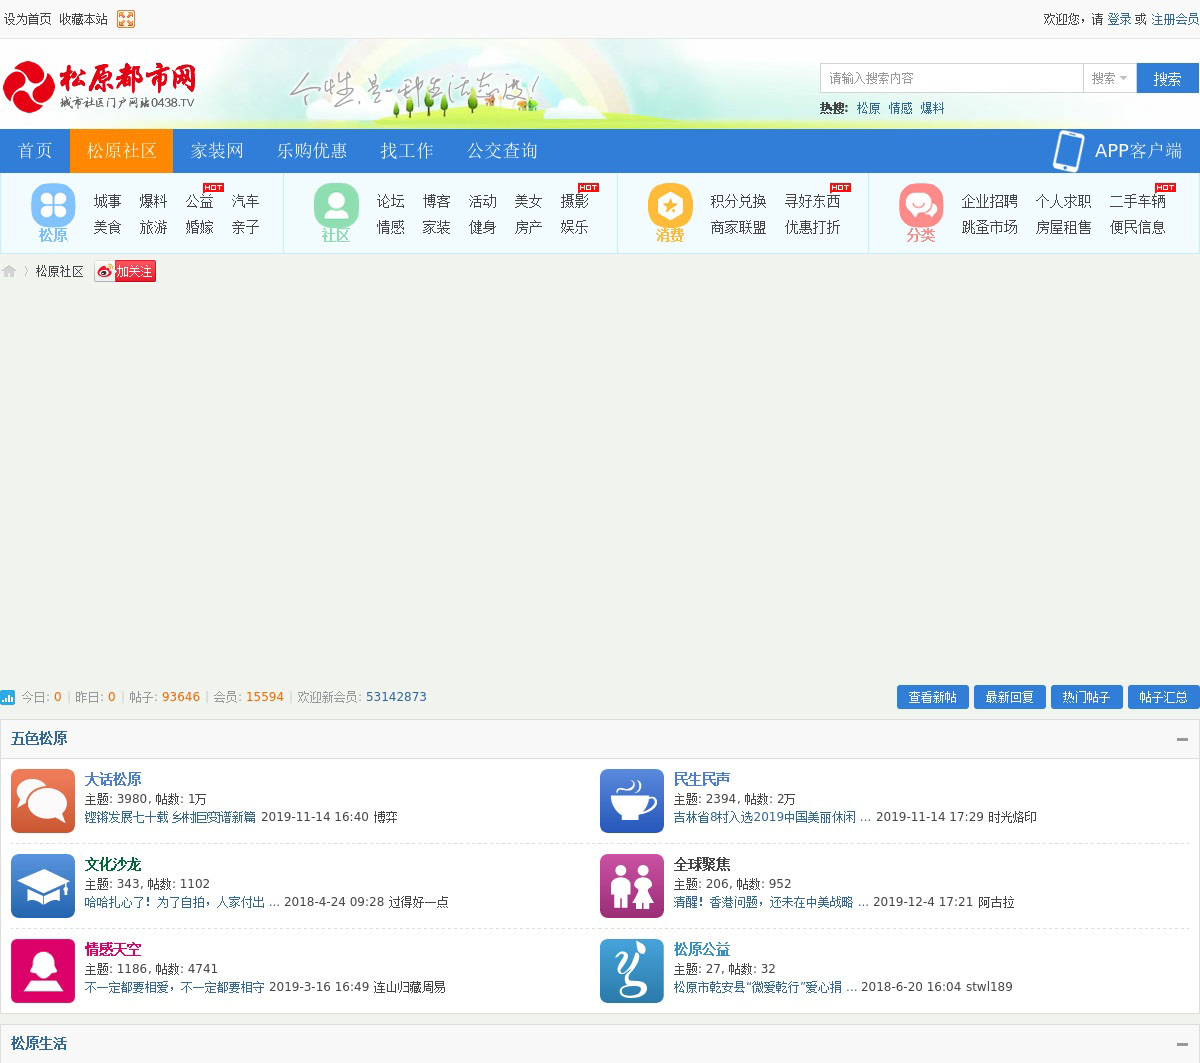This screenshot has height=1063, width=1200.
Task: Collapse the 五色松原 section
Action: pyautogui.click(x=1182, y=739)
